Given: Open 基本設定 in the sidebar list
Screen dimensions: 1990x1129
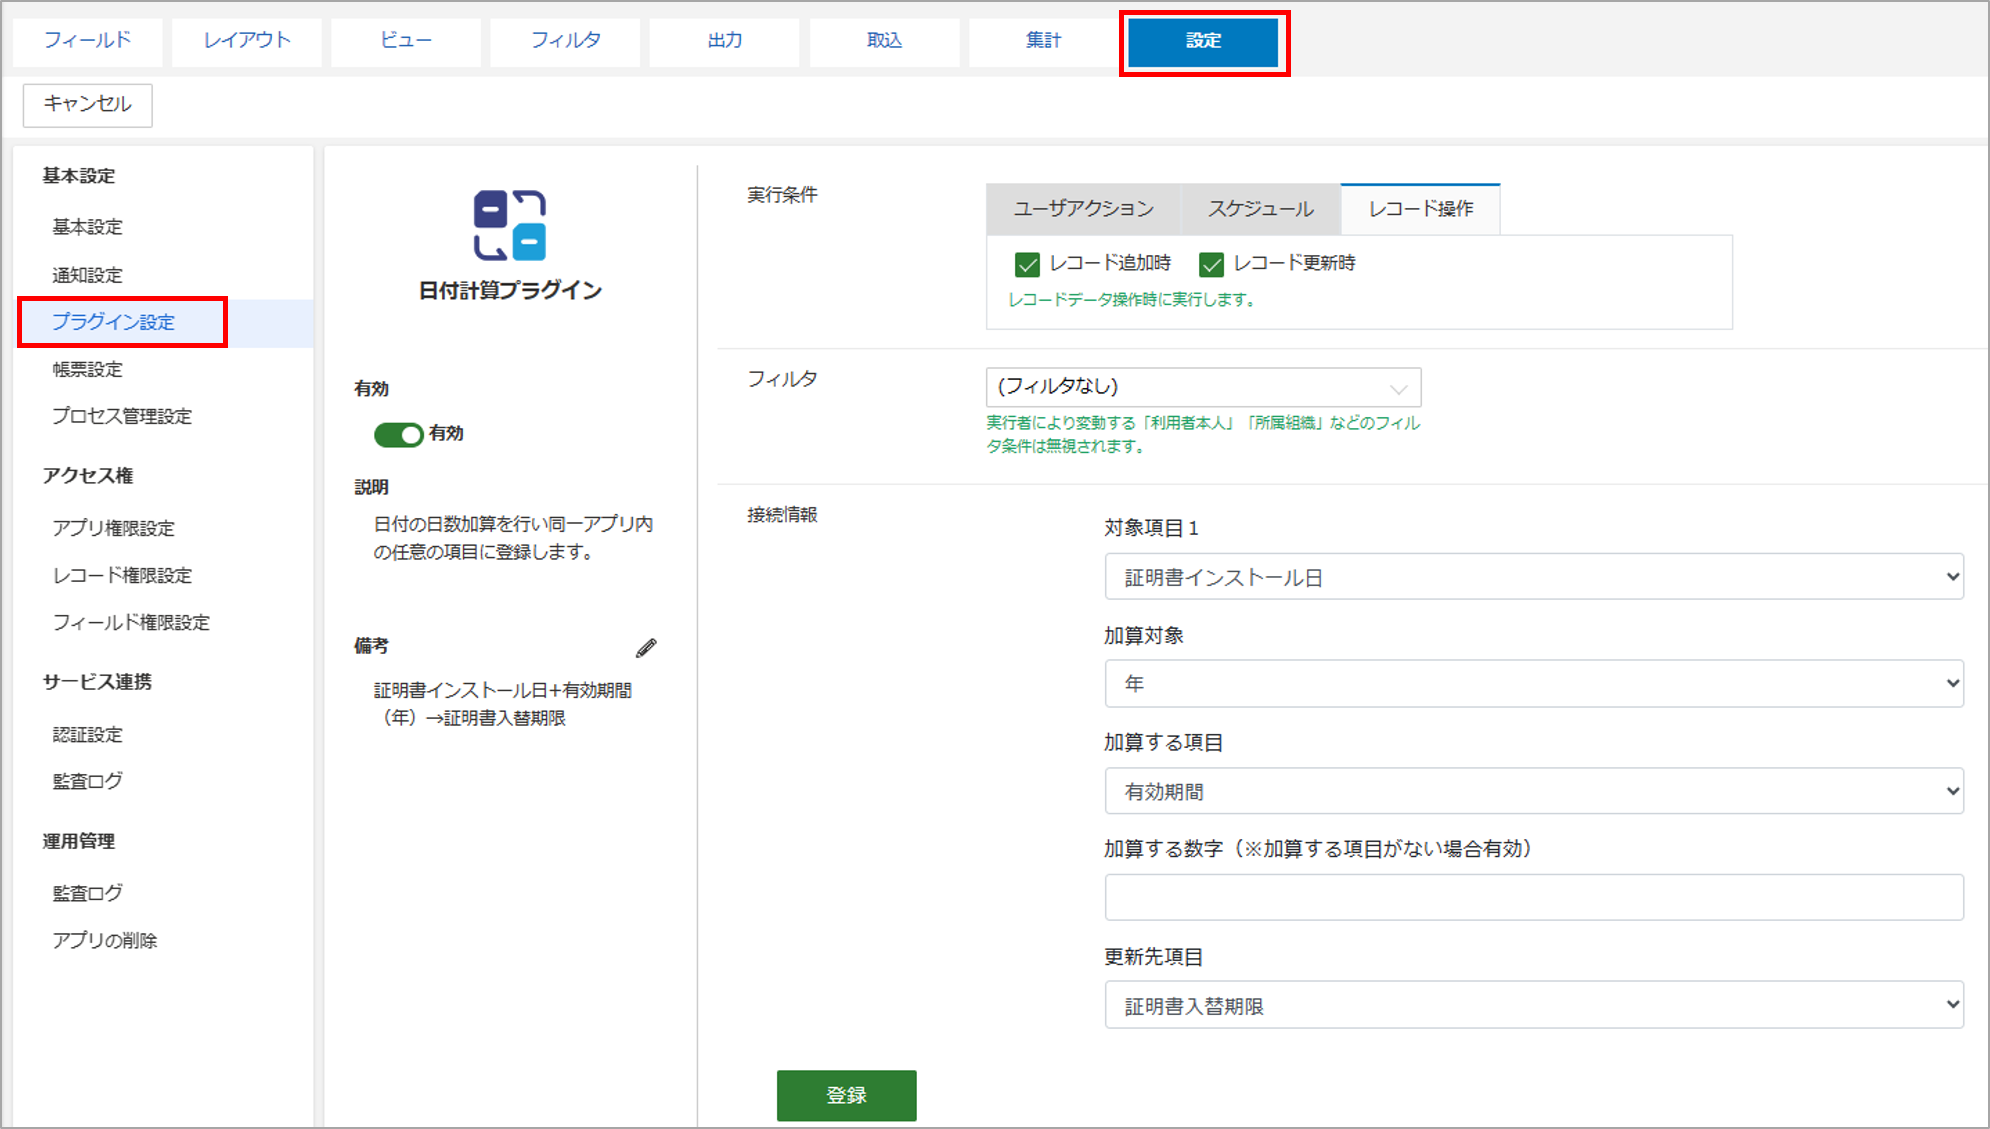Looking at the screenshot, I should tap(87, 227).
